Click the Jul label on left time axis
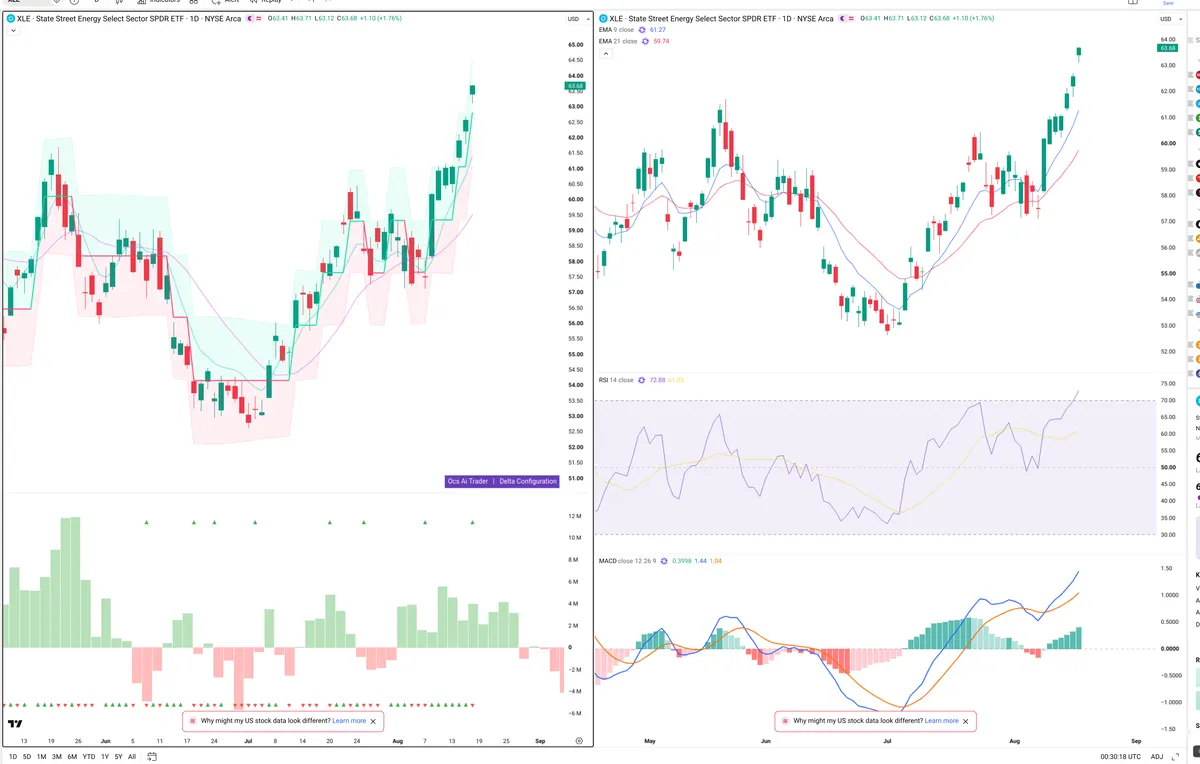The height and width of the screenshot is (764, 1200). coord(246,741)
